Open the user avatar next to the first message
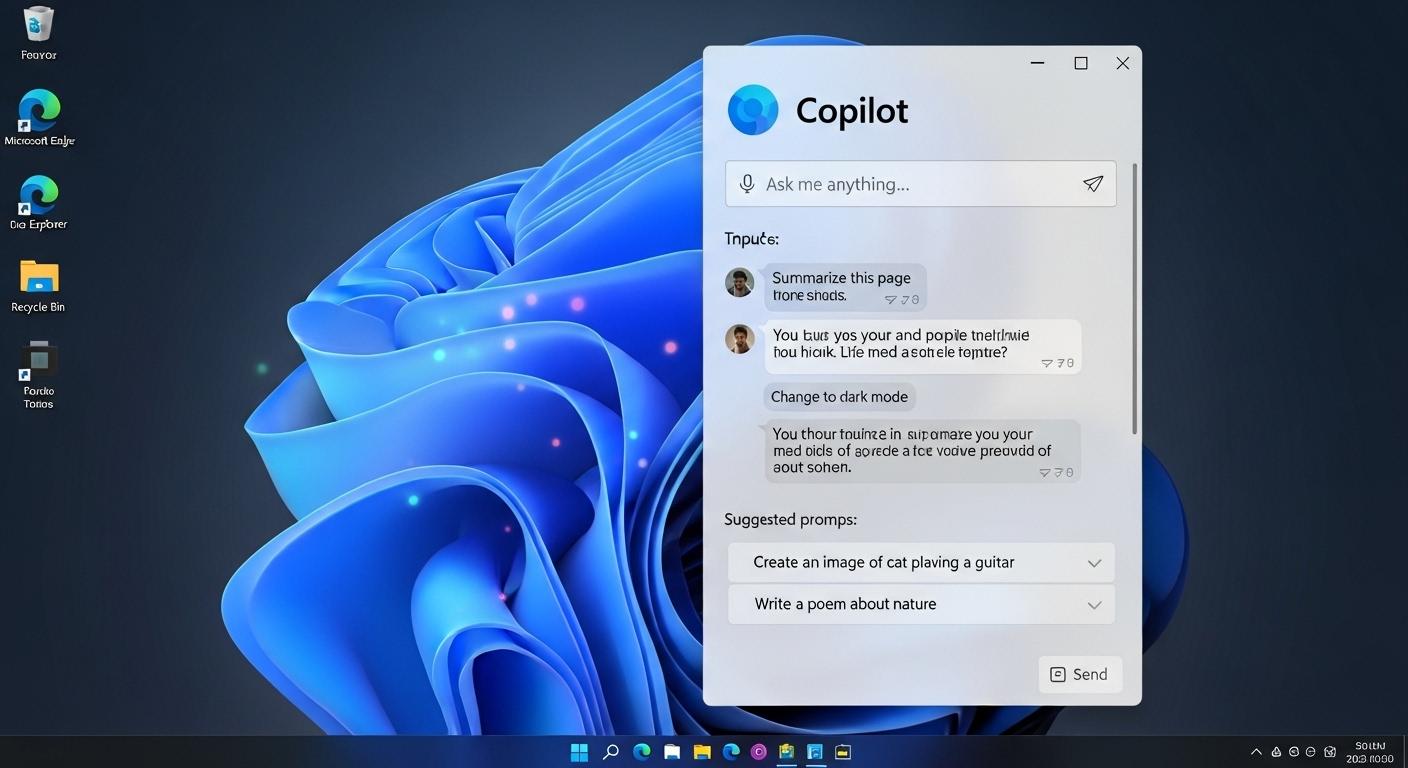Viewport: 1408px width, 768px height. coord(739,283)
